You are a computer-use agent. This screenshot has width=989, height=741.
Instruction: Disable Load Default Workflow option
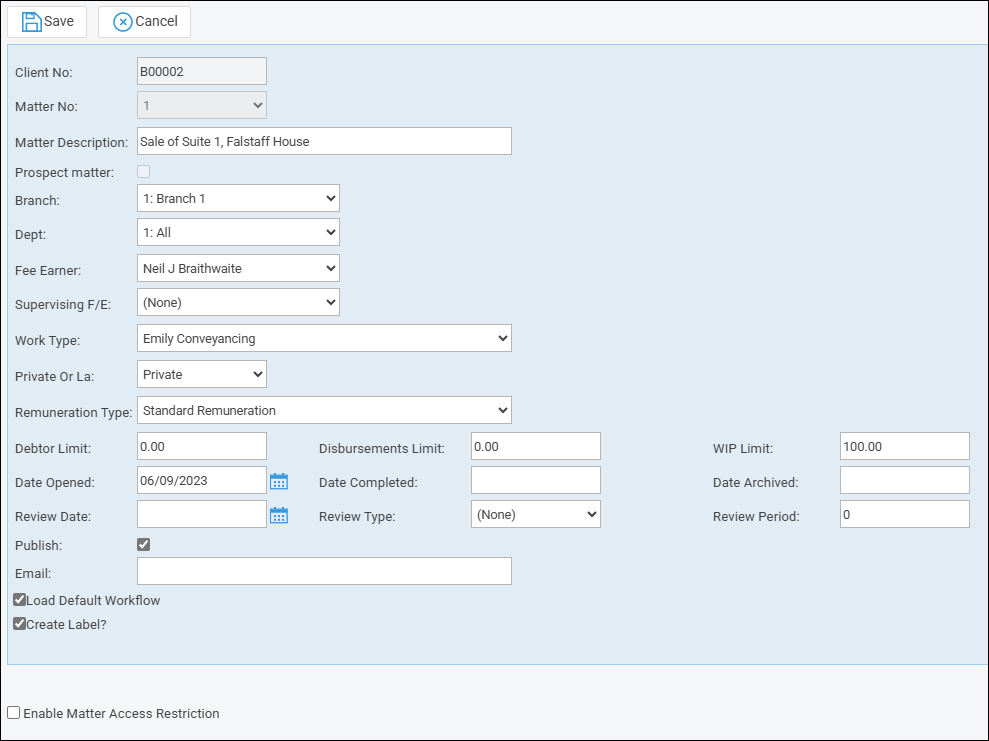point(19,600)
